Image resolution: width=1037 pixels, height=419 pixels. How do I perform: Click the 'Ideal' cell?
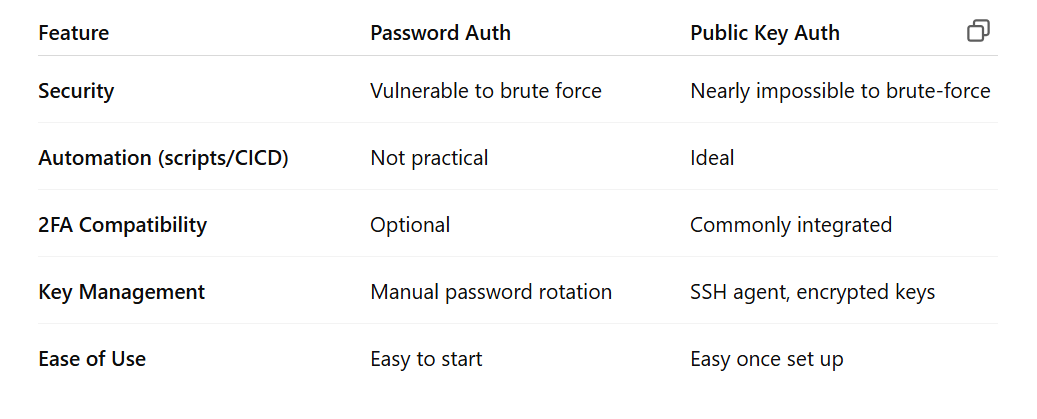click(x=711, y=158)
